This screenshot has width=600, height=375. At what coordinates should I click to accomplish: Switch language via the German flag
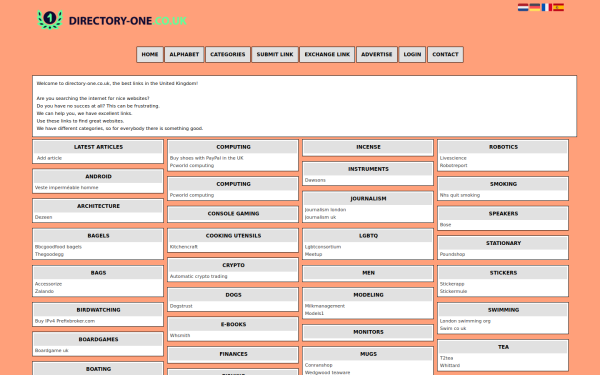535,7
